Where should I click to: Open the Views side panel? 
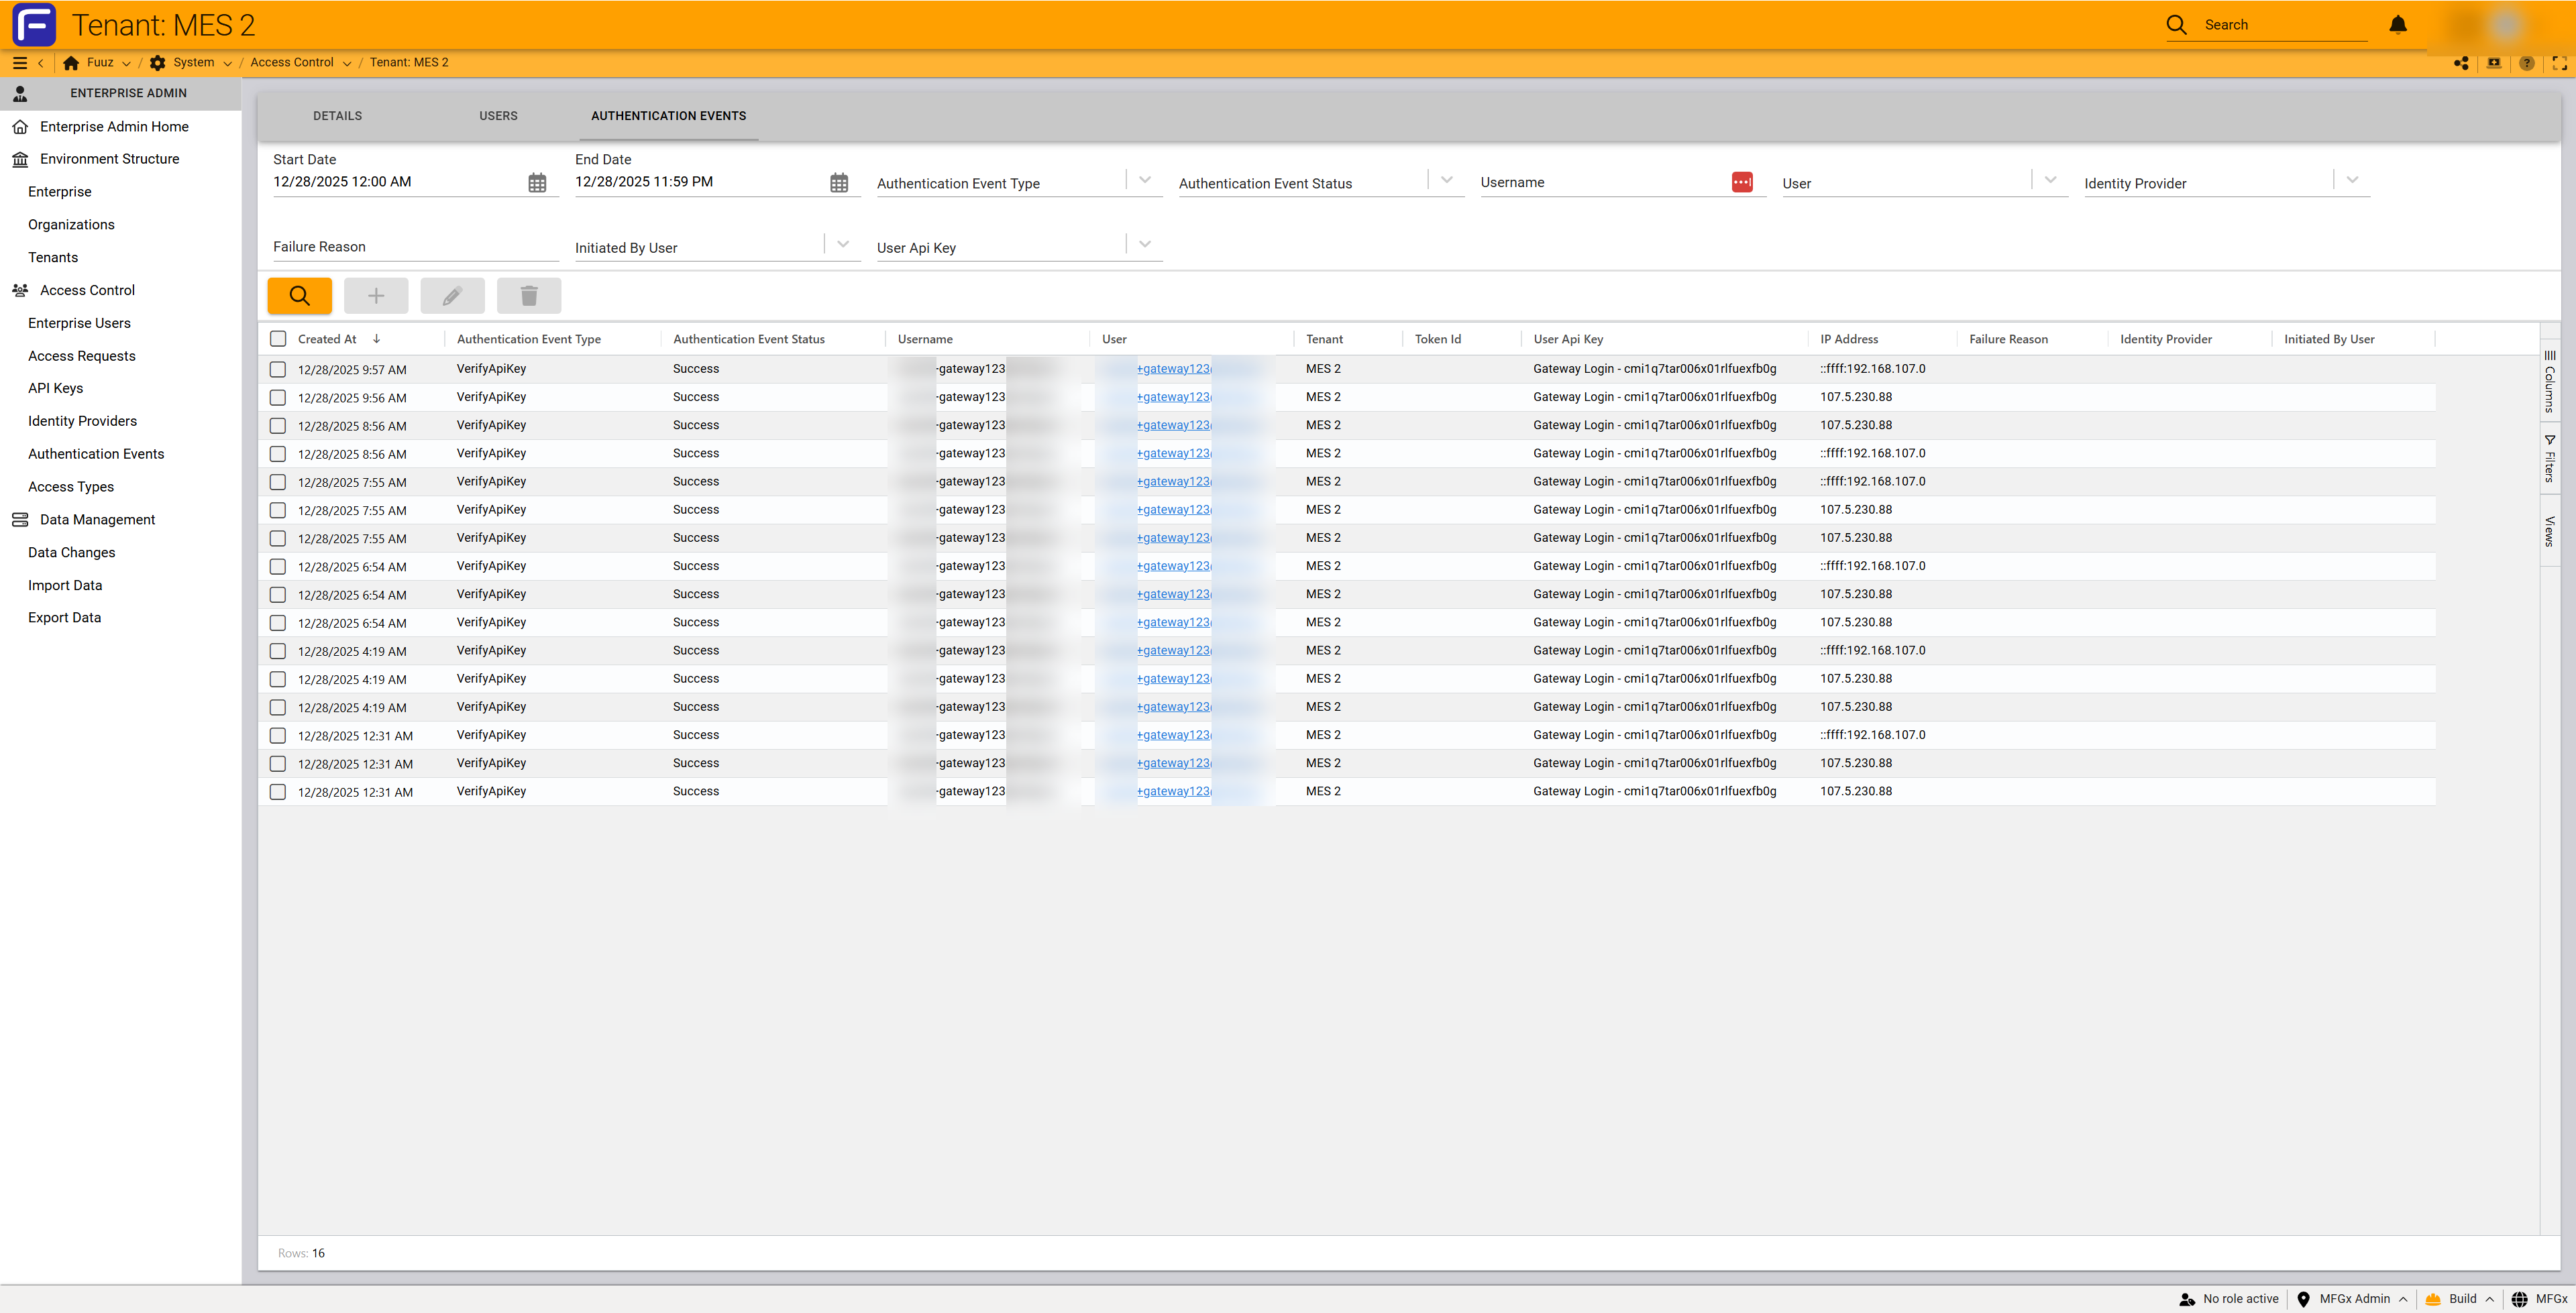tap(2550, 531)
